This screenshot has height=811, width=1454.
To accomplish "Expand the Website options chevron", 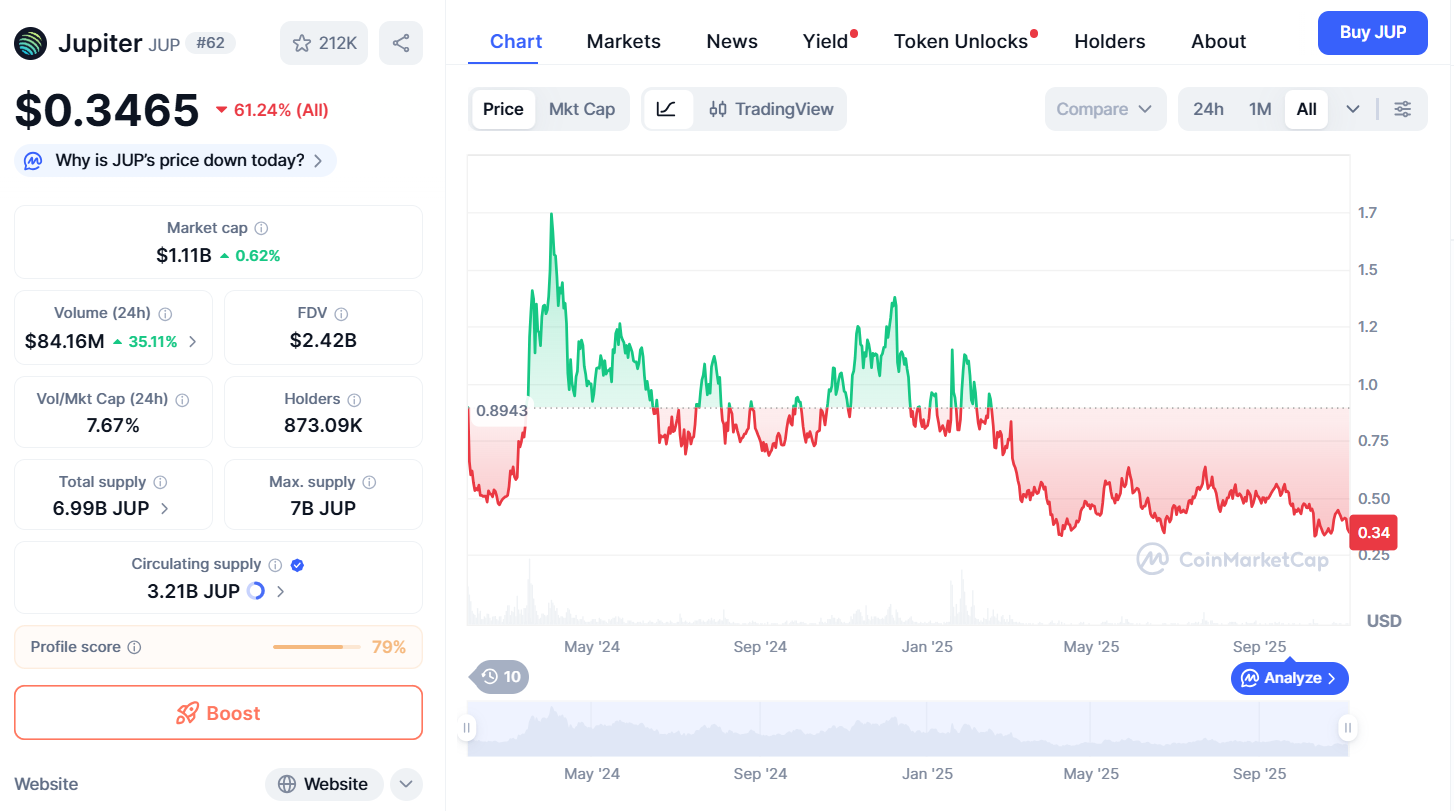I will [x=406, y=784].
